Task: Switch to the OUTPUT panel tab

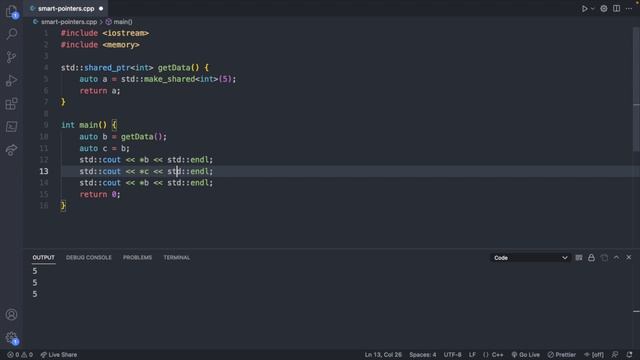Action: [43, 258]
